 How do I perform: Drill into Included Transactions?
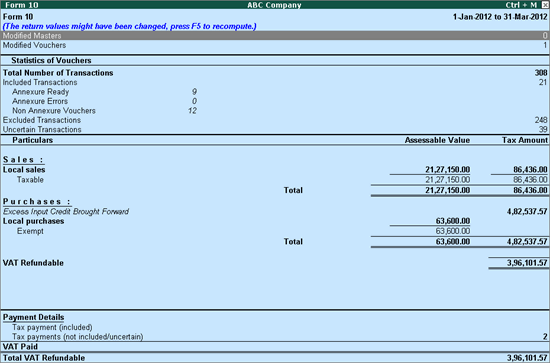coord(275,82)
